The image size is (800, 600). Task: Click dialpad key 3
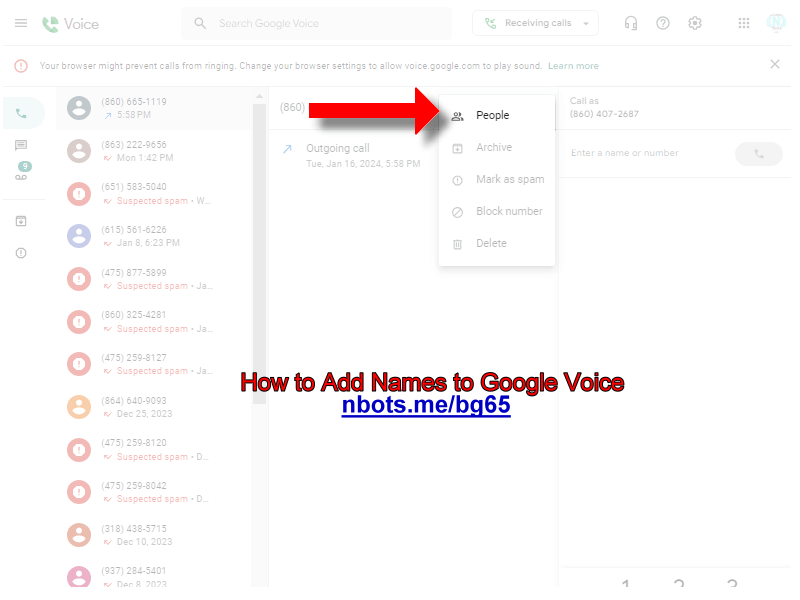pyautogui.click(x=732, y=585)
